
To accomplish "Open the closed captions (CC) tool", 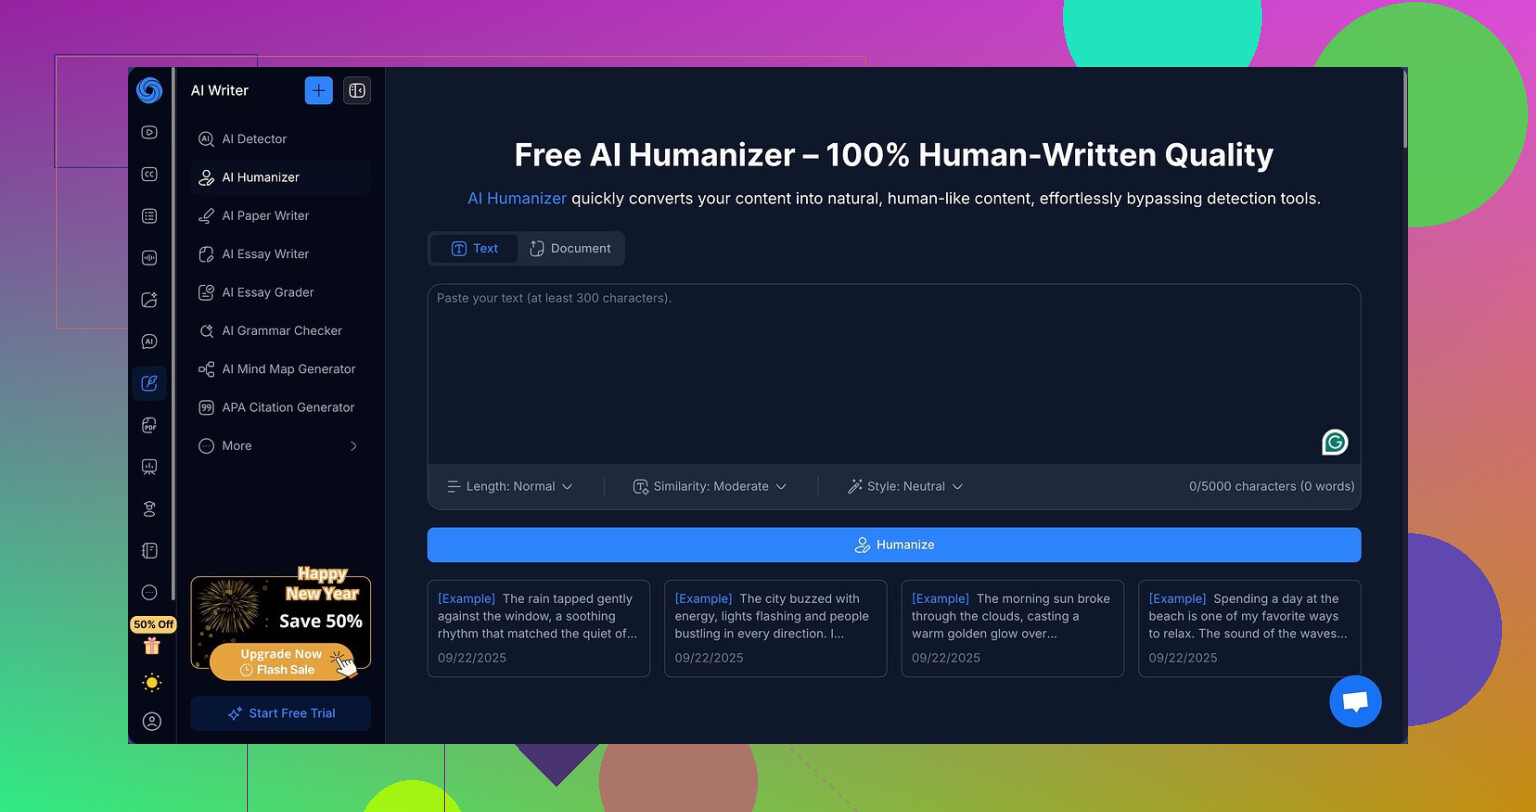I will (149, 174).
